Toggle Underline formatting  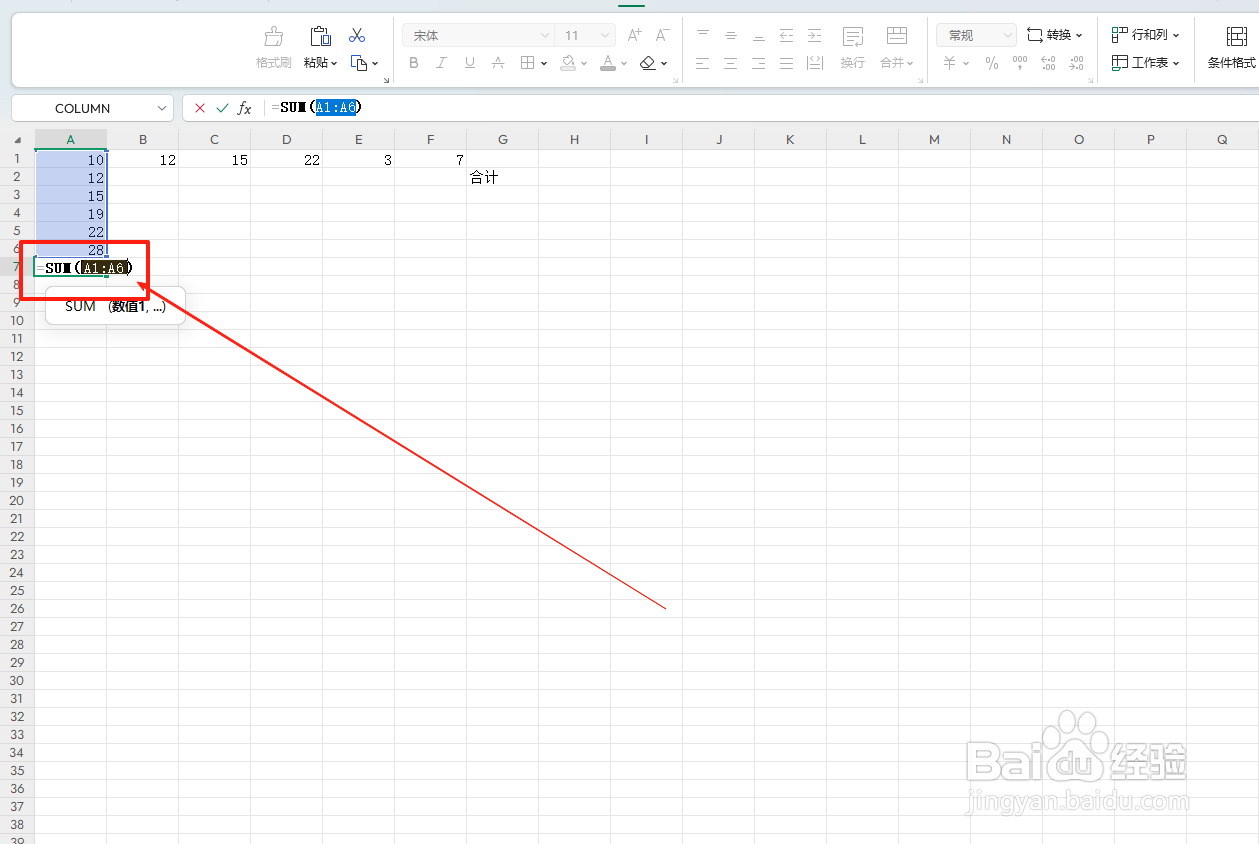point(469,63)
